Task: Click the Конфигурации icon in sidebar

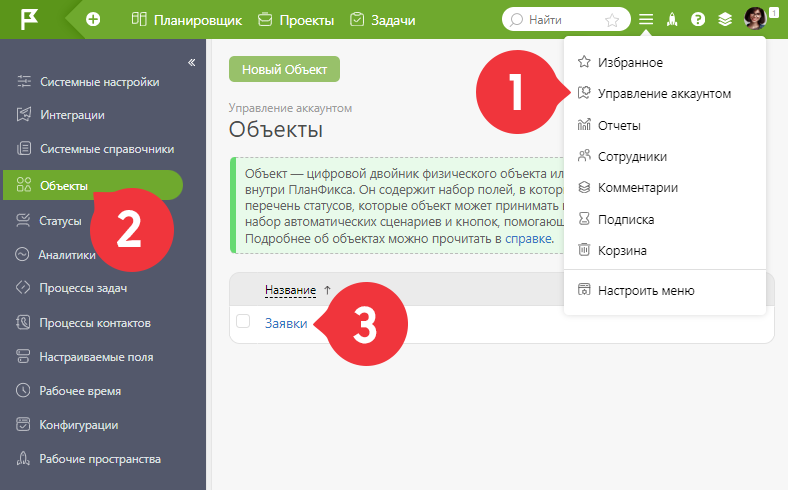Action: 23,424
